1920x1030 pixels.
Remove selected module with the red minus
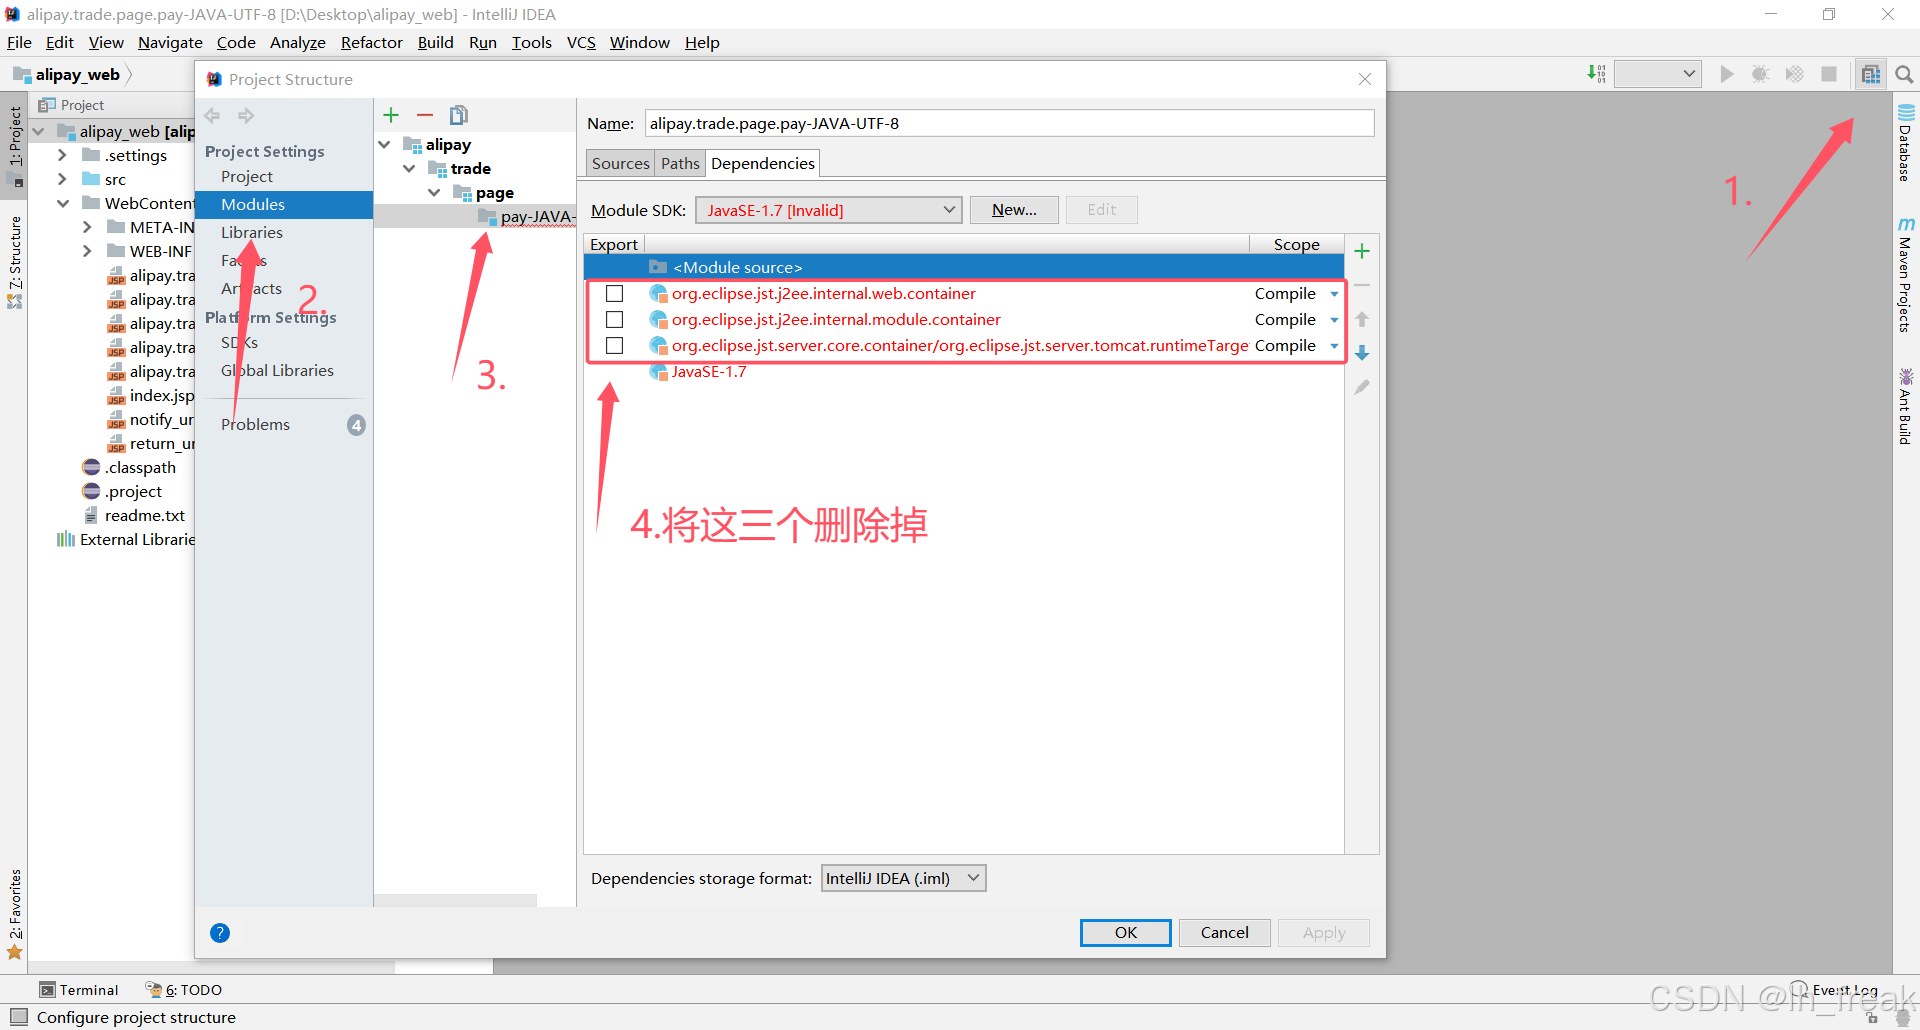(425, 115)
